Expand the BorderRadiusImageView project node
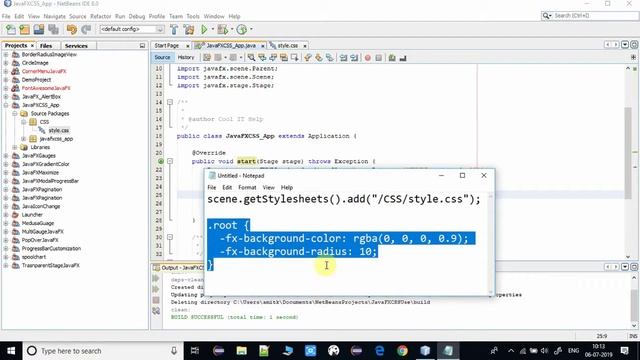Image resolution: width=640 pixels, height=360 pixels. (6, 54)
